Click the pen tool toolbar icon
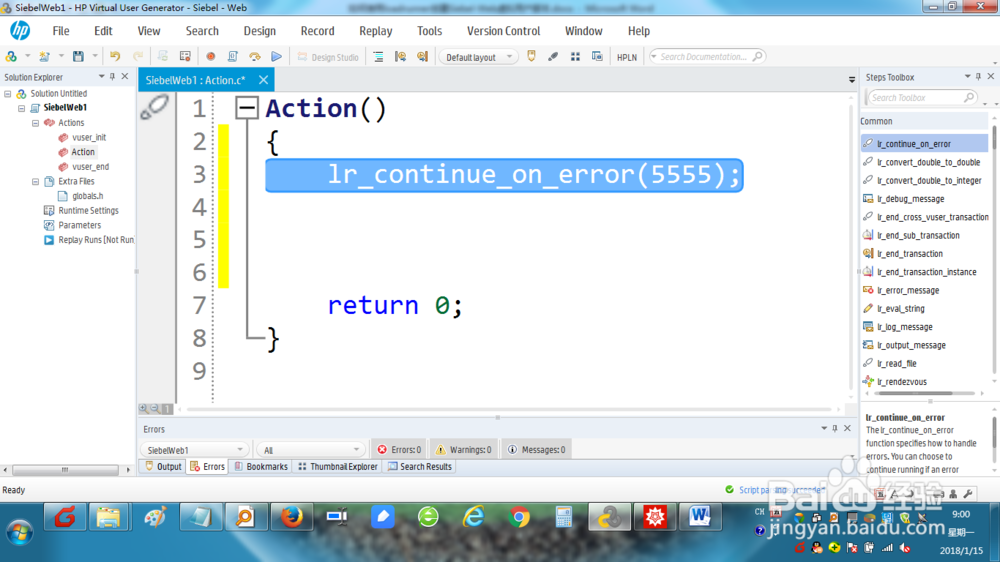This screenshot has width=1000, height=562. point(553,57)
